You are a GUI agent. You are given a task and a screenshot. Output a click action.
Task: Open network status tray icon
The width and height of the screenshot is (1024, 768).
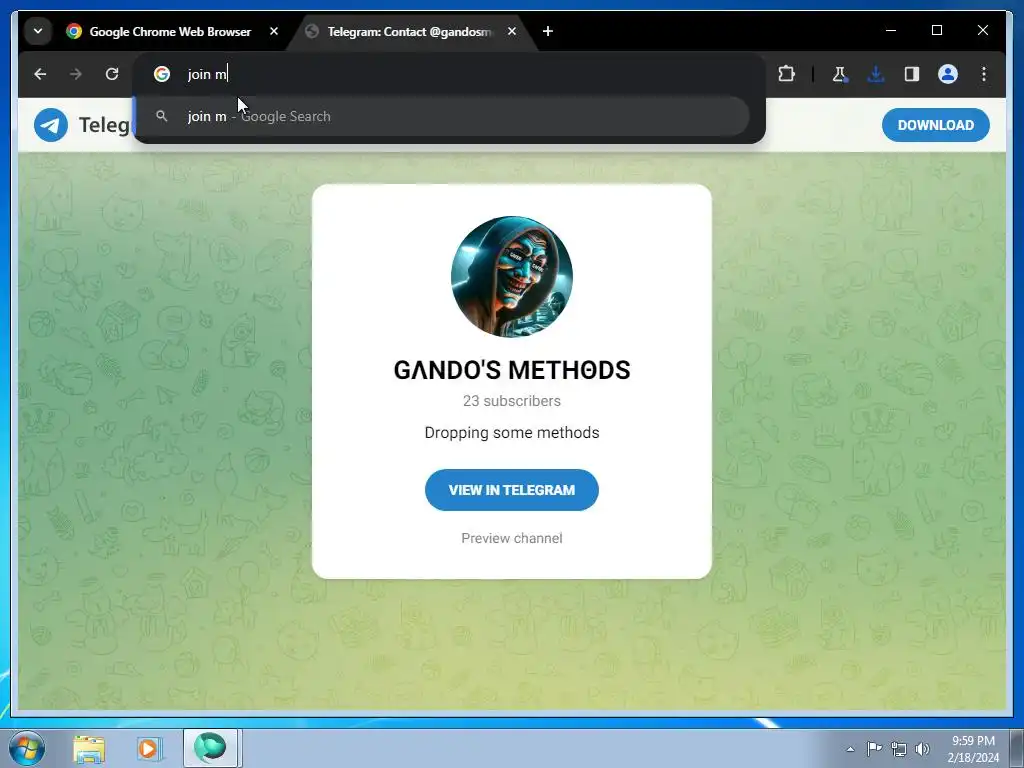899,749
